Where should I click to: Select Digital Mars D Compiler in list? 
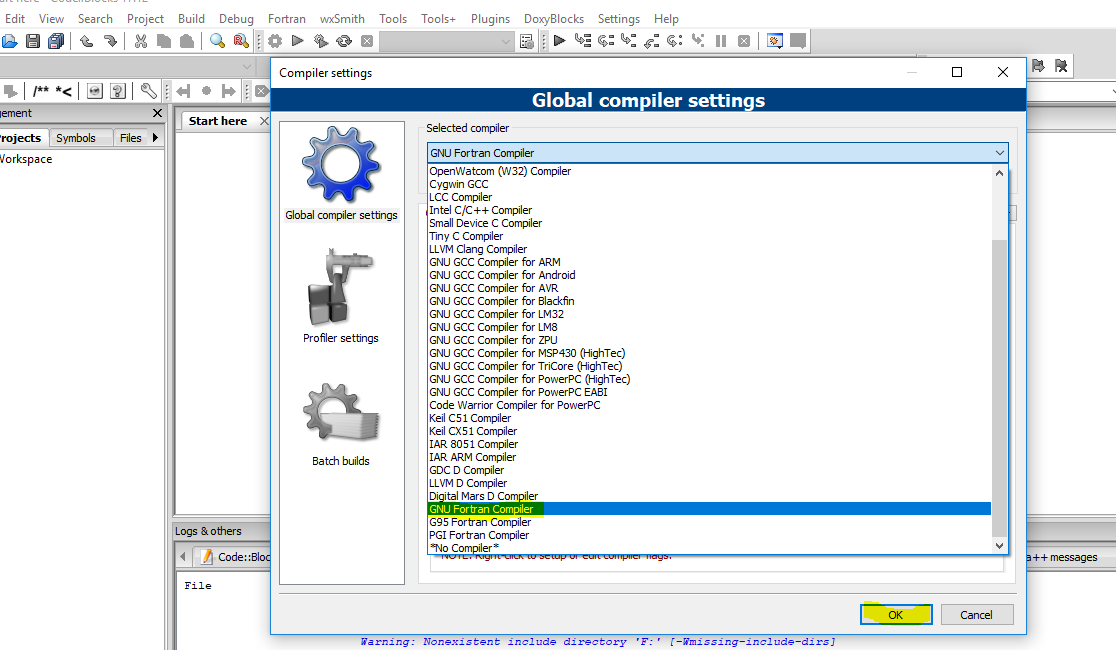(709, 496)
